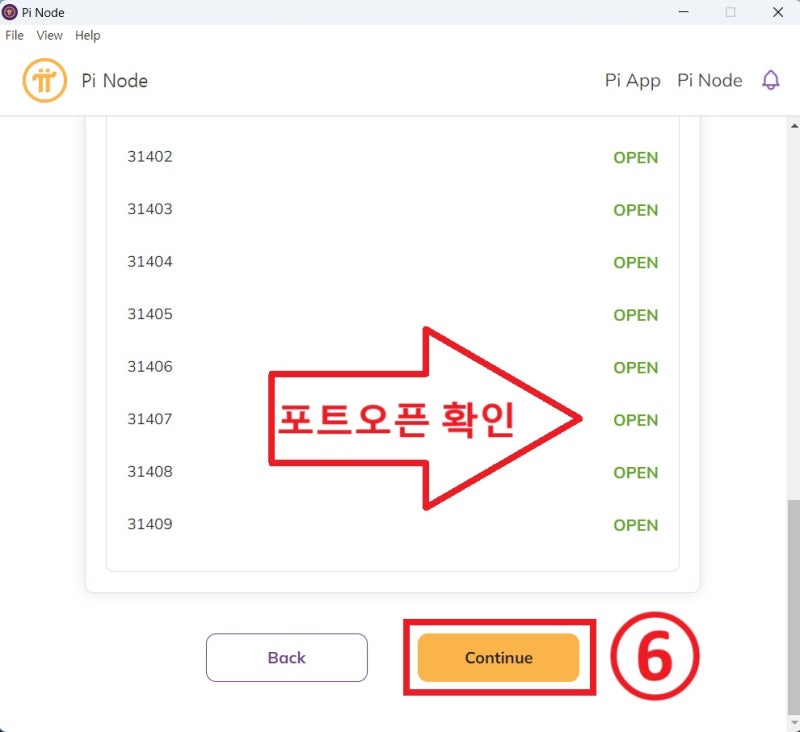The height and width of the screenshot is (732, 800).
Task: Select port 31408 row
Action: (148, 471)
